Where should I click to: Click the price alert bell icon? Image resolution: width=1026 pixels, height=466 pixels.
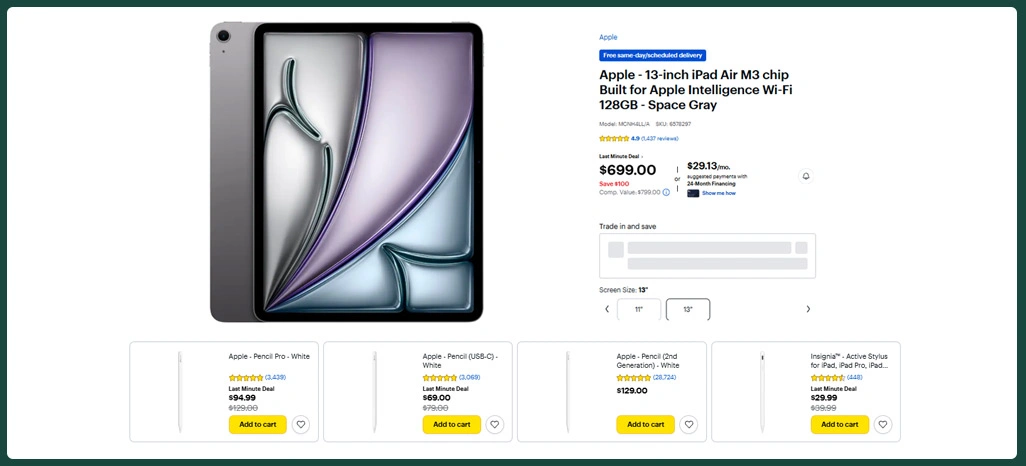806,176
